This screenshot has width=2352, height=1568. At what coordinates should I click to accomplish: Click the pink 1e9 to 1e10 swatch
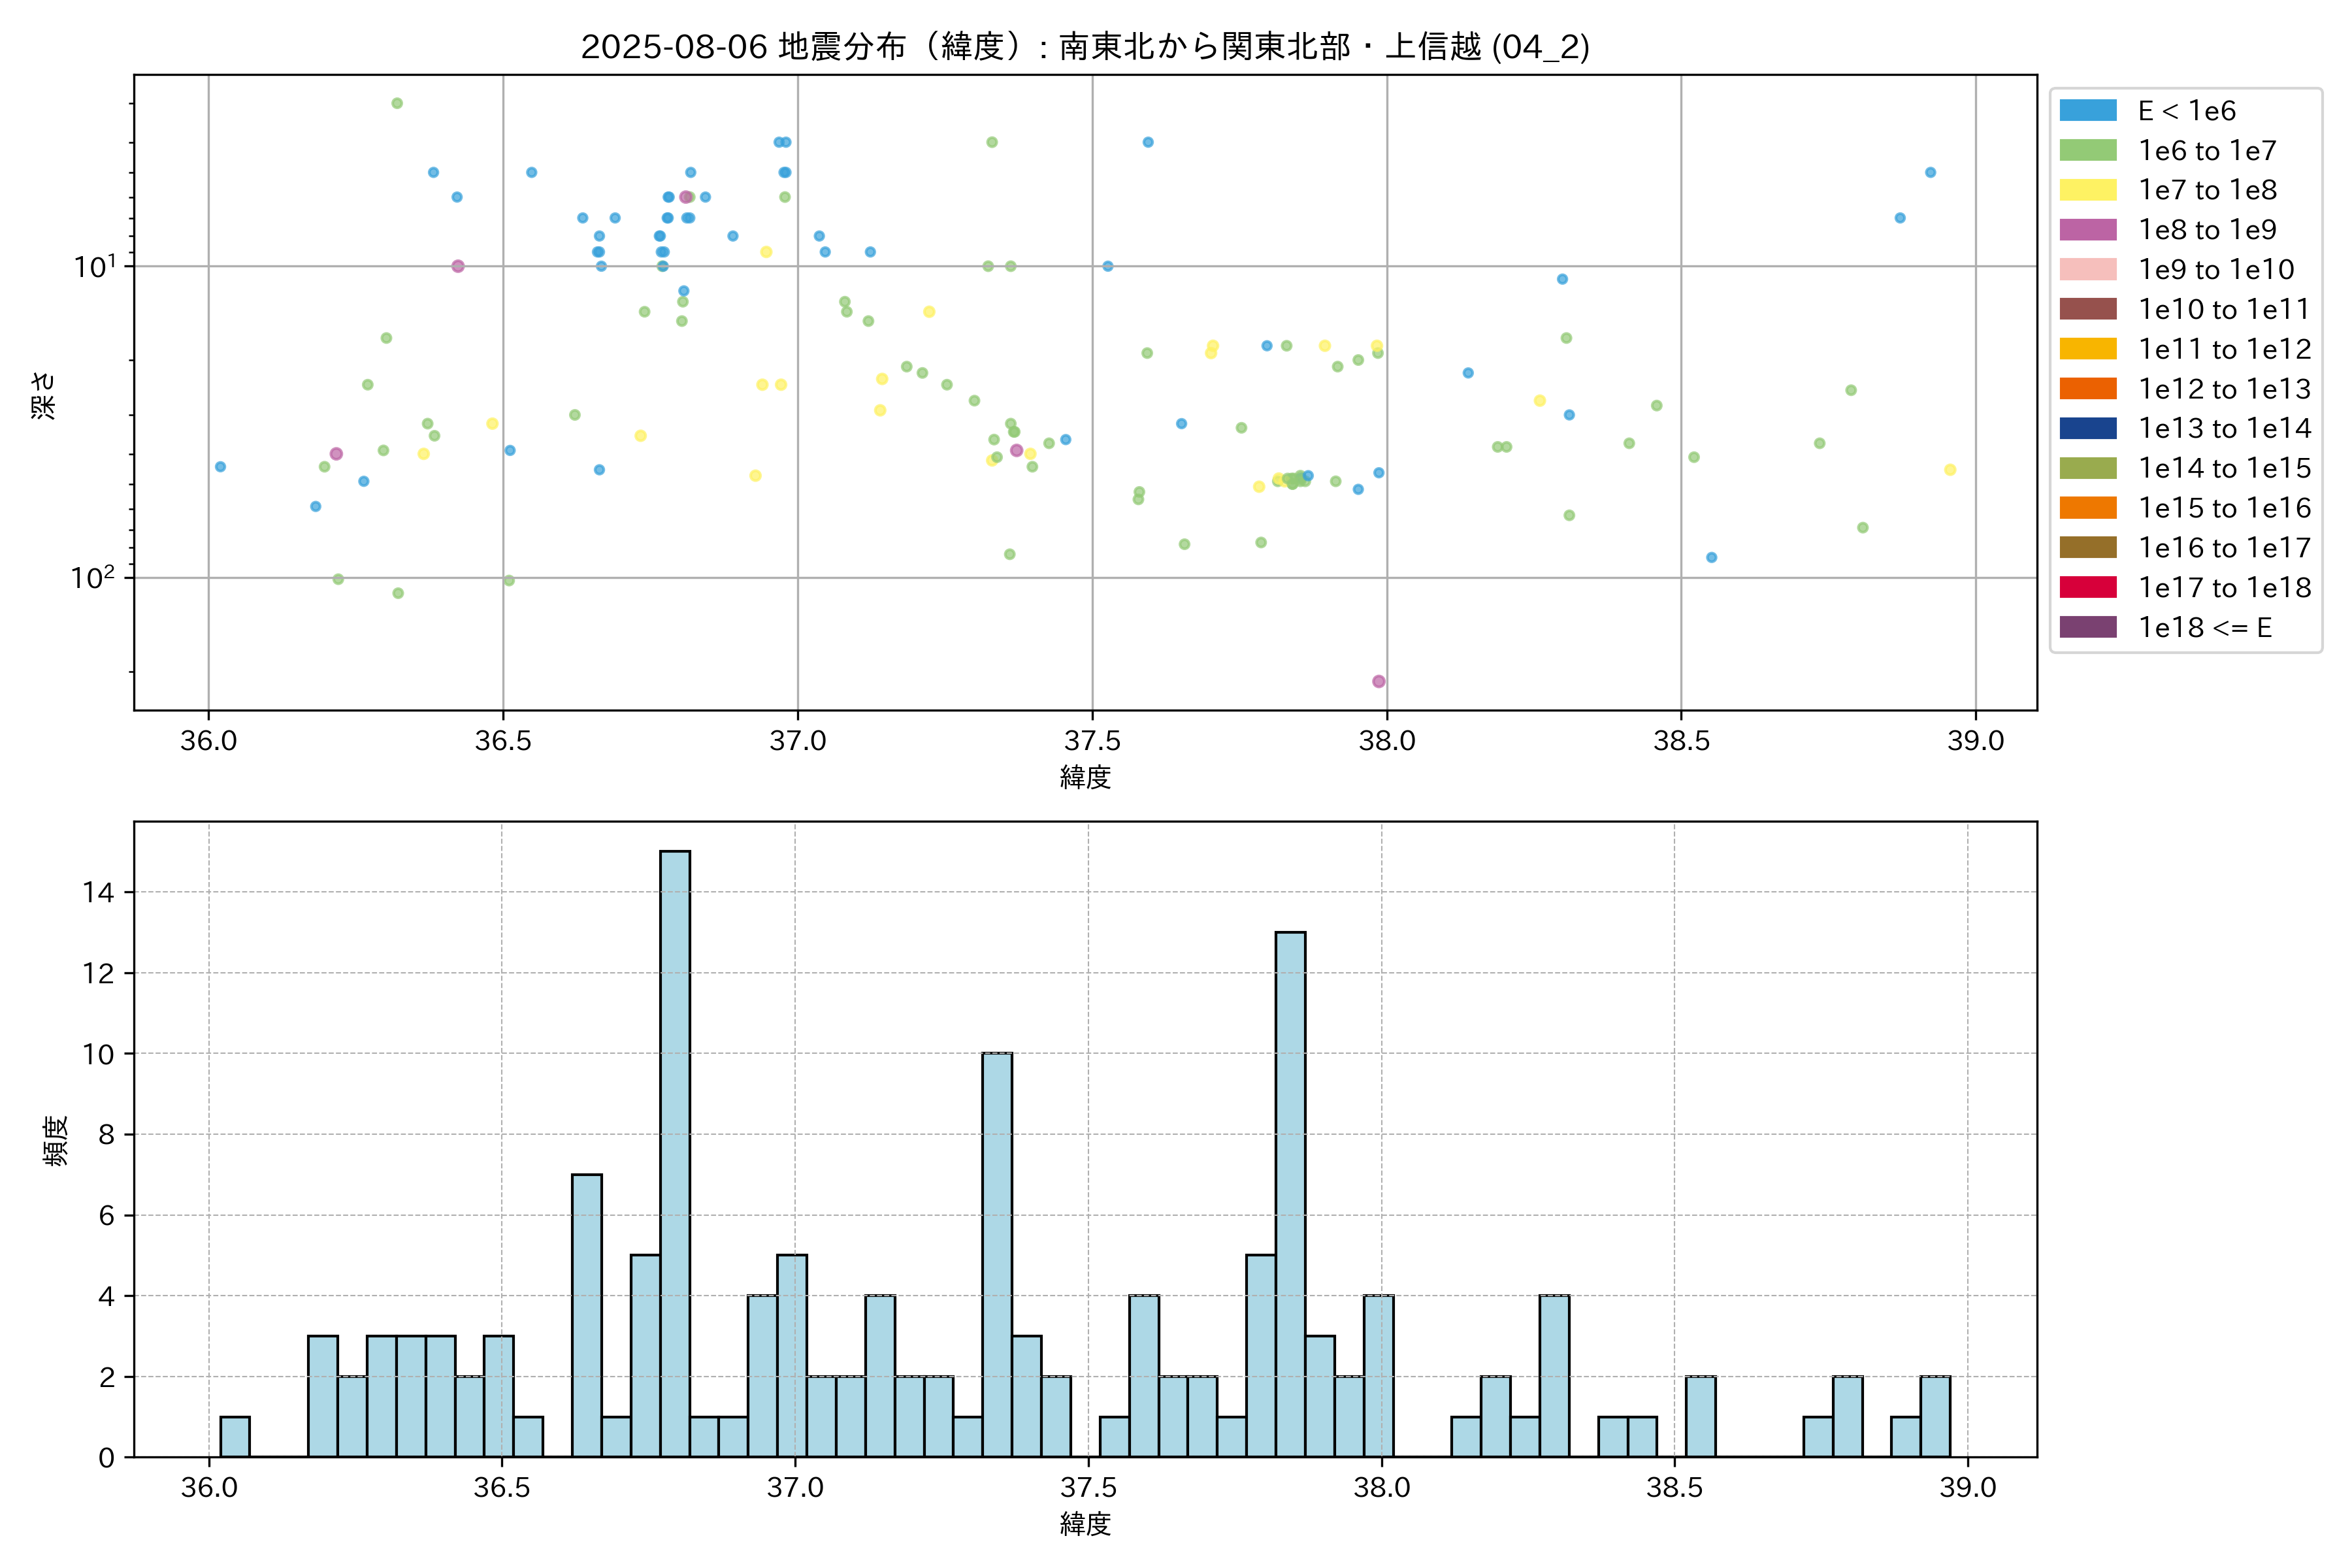point(2087,270)
